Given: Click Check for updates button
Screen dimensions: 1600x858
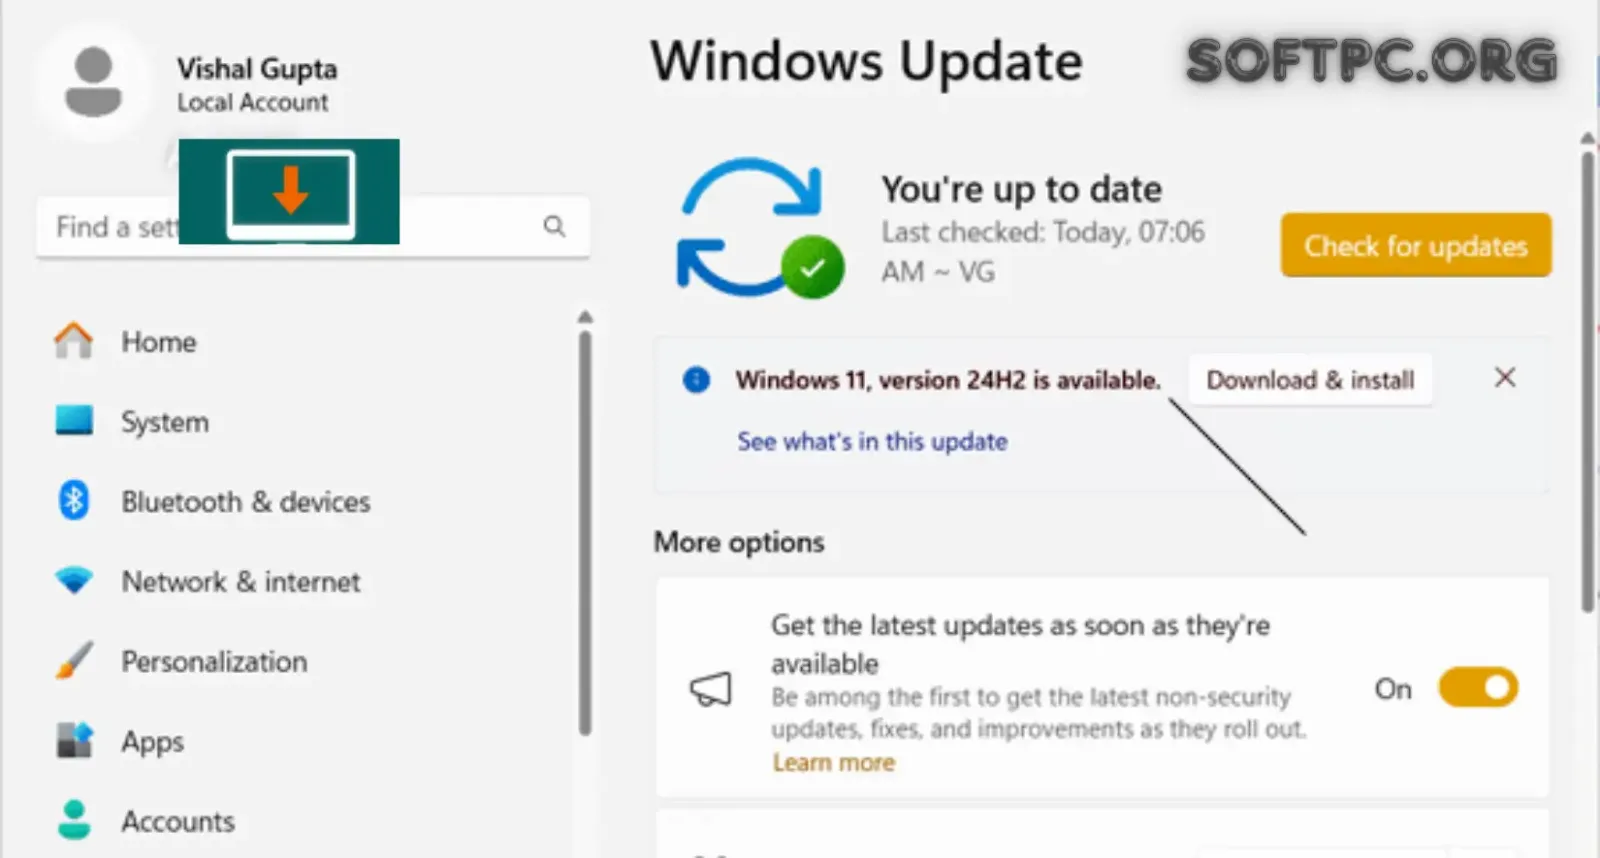Looking at the screenshot, I should pyautogui.click(x=1416, y=245).
